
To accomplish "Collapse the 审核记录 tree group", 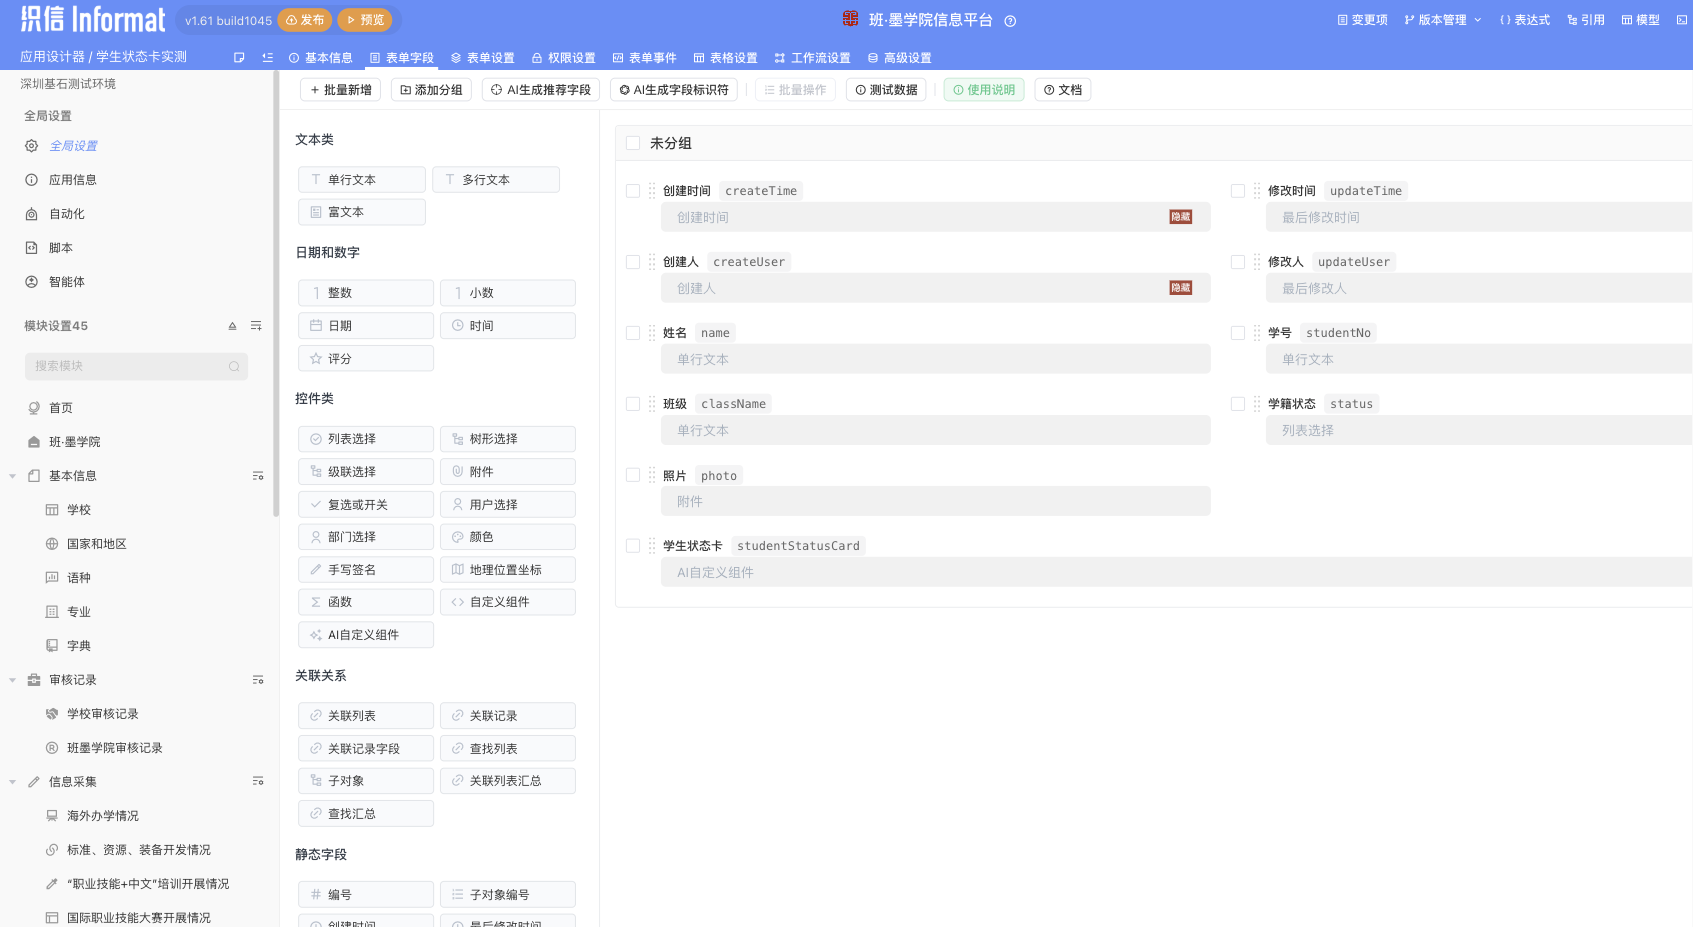I will coord(12,680).
